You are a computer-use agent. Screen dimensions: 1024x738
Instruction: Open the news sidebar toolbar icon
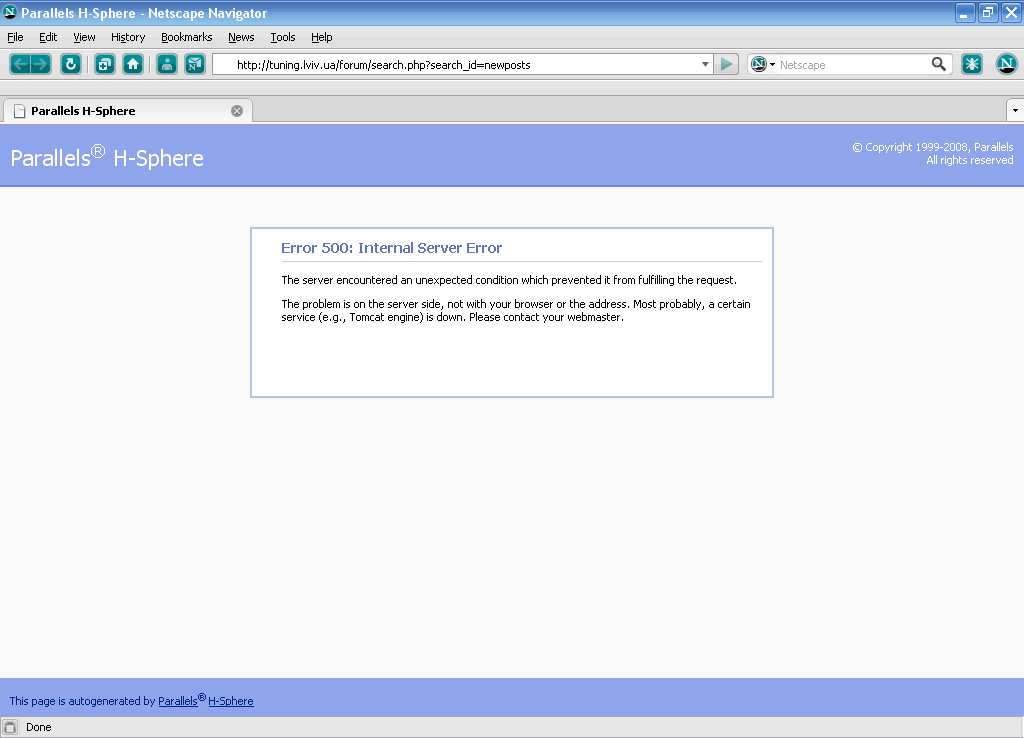(195, 64)
